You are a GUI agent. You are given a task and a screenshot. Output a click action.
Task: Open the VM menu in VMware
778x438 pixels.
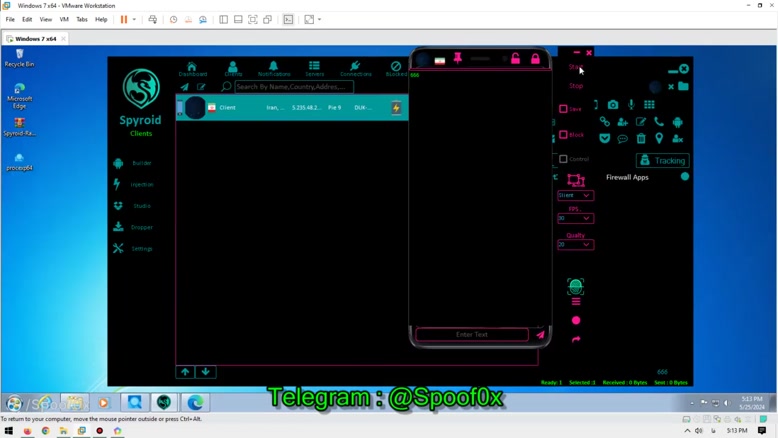pyautogui.click(x=64, y=19)
